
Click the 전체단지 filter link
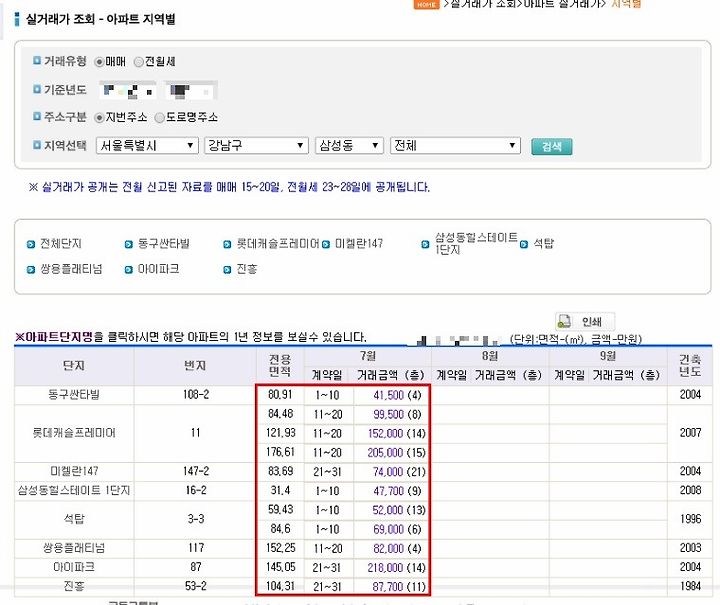61,244
